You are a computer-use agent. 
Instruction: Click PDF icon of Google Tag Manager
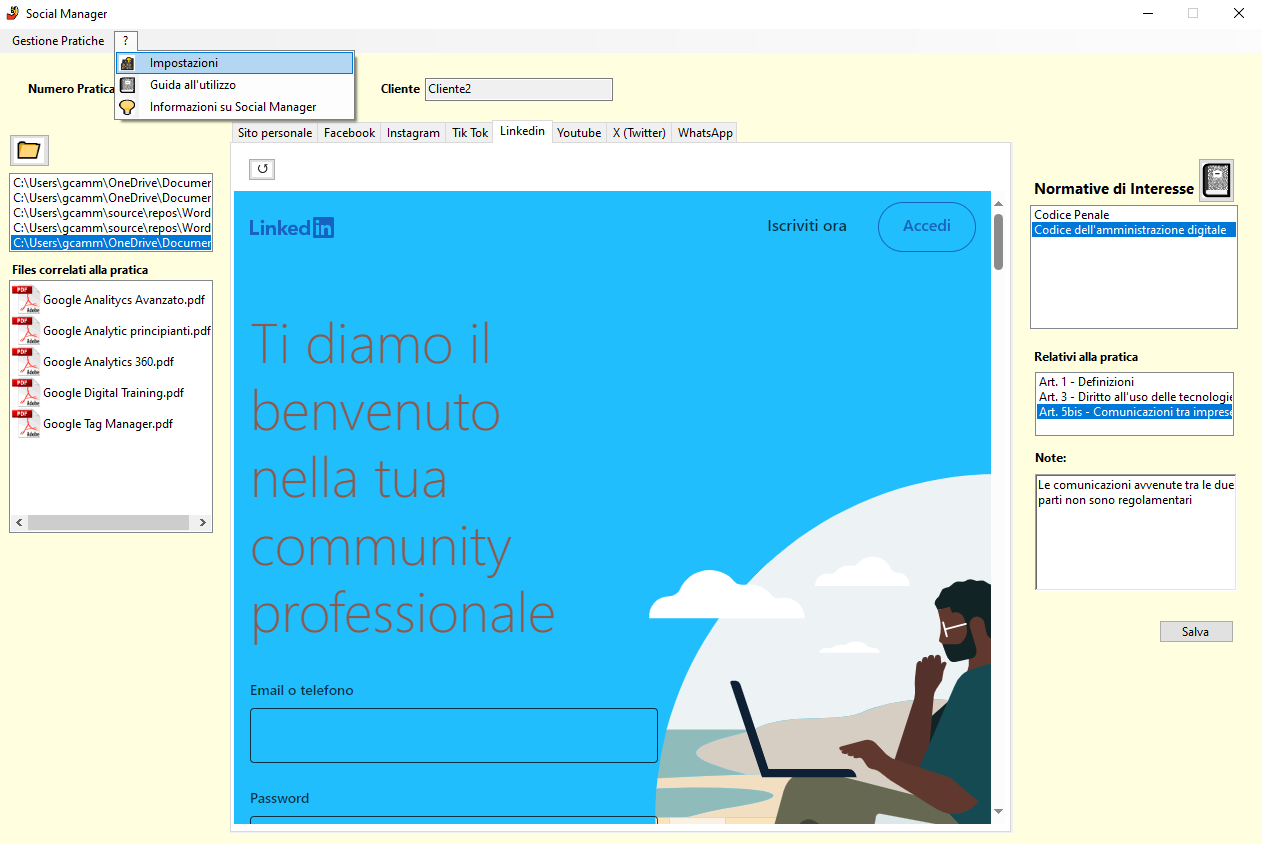pyautogui.click(x=26, y=423)
